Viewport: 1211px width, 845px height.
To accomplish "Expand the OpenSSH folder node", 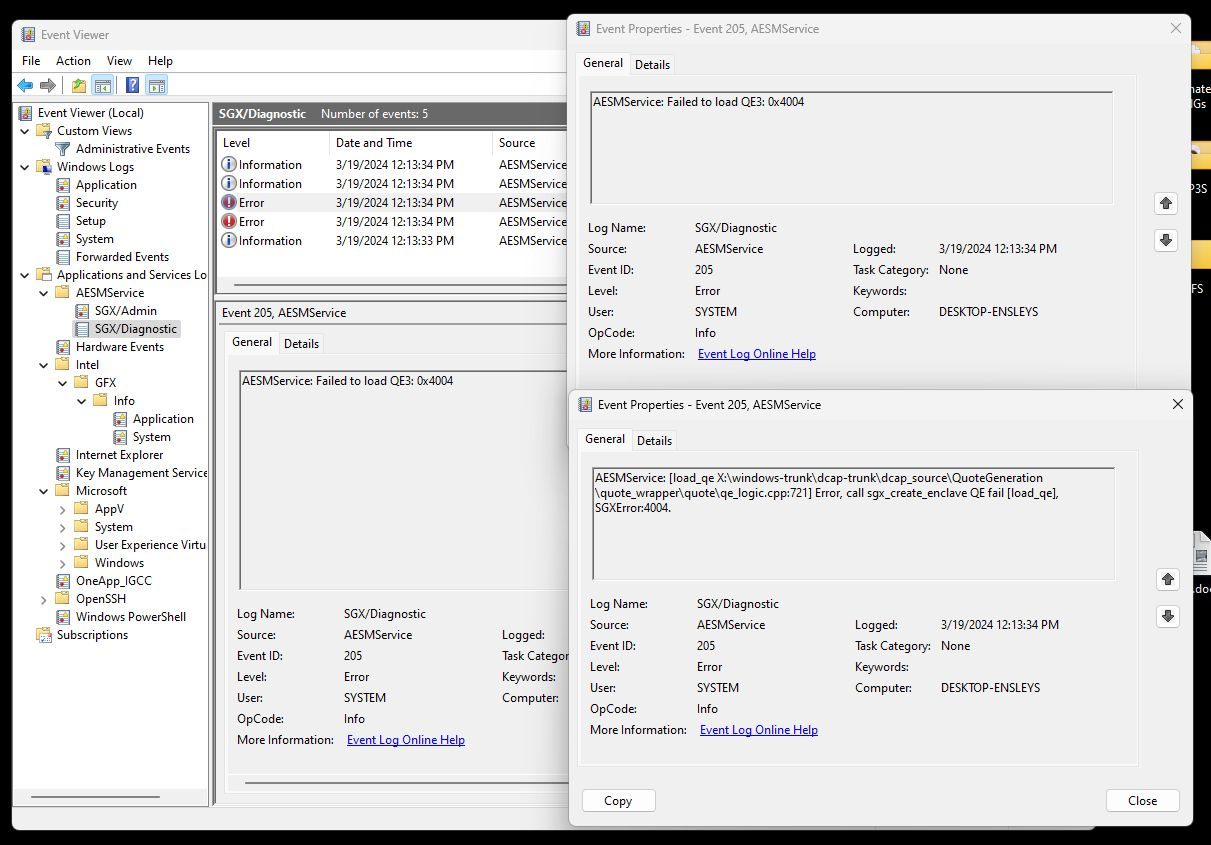I will tap(44, 599).
